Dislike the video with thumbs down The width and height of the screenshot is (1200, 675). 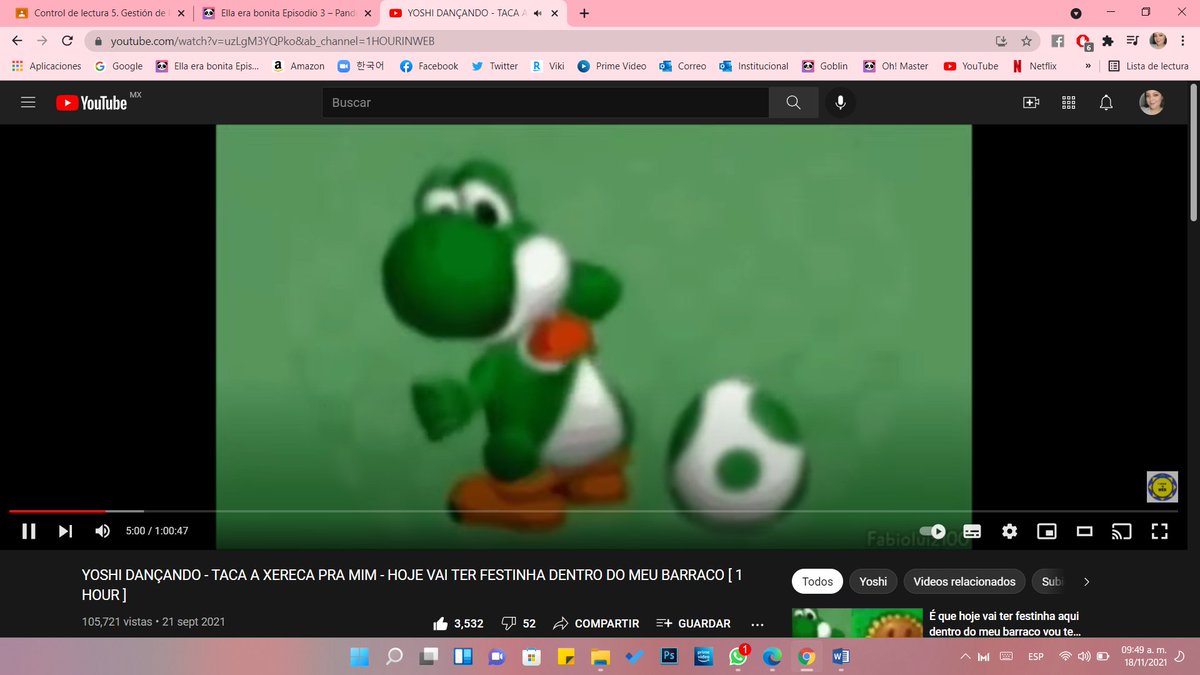pyautogui.click(x=518, y=623)
